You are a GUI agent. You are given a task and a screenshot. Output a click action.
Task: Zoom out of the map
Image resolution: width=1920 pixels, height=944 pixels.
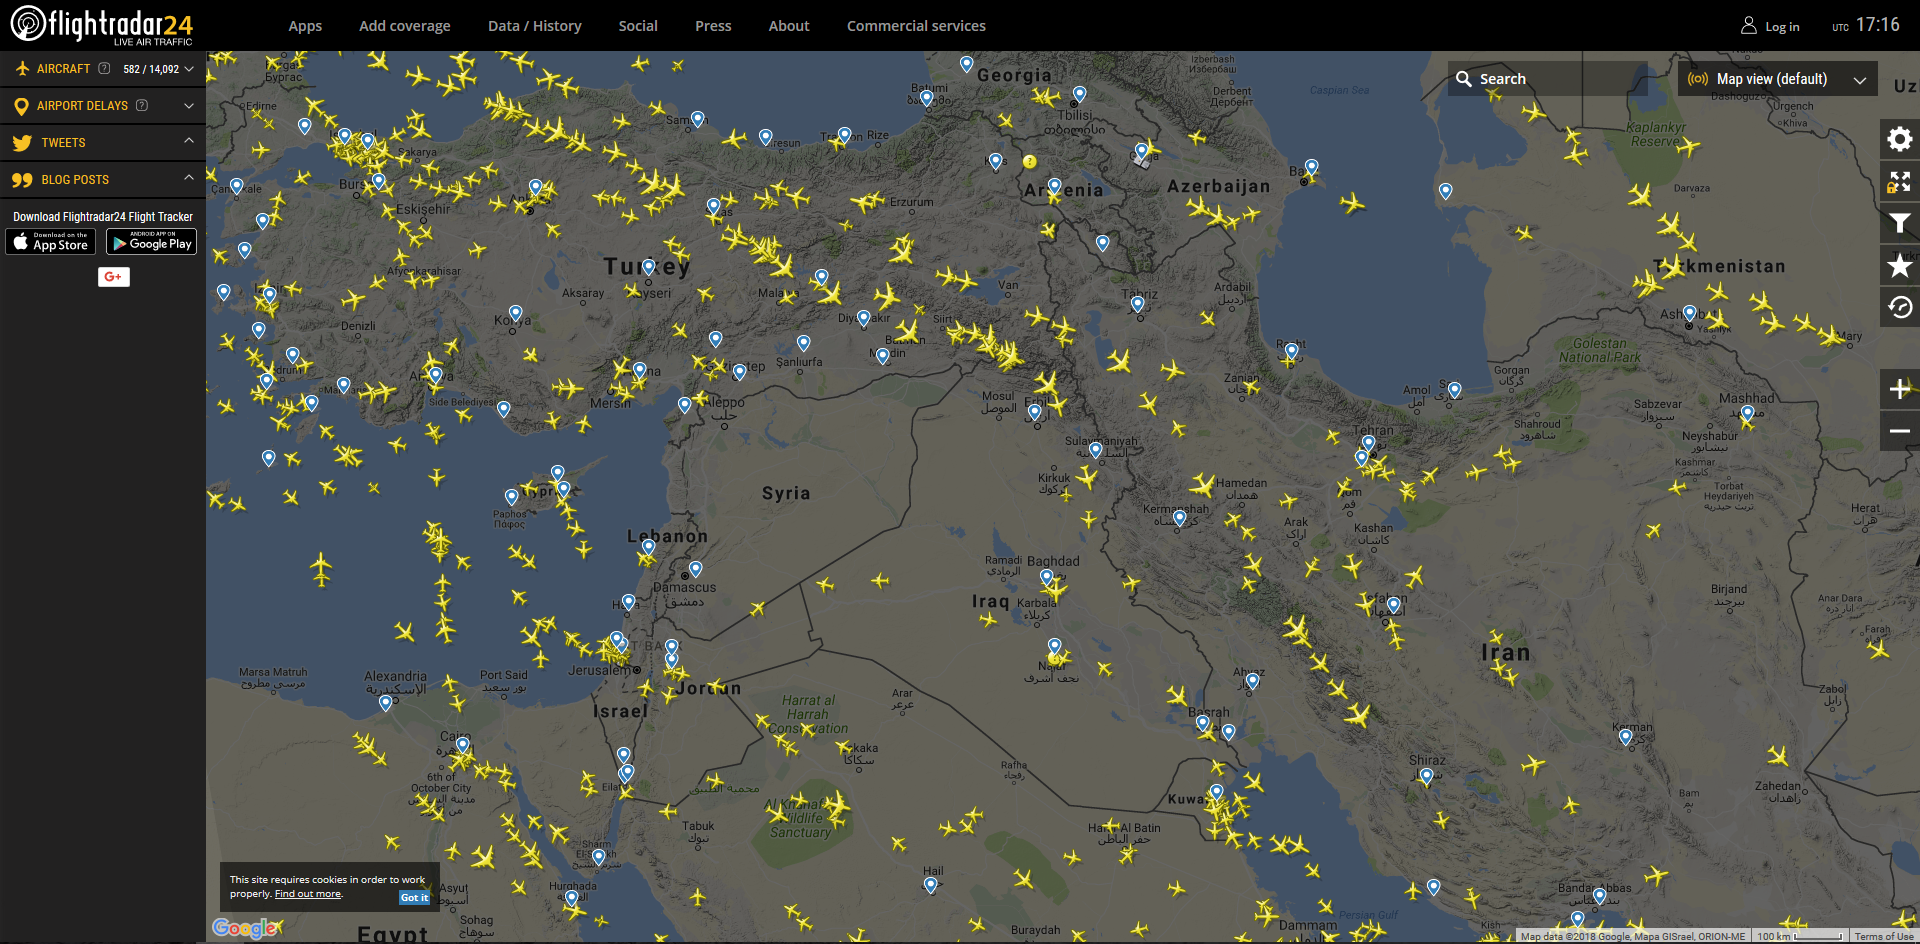1900,431
